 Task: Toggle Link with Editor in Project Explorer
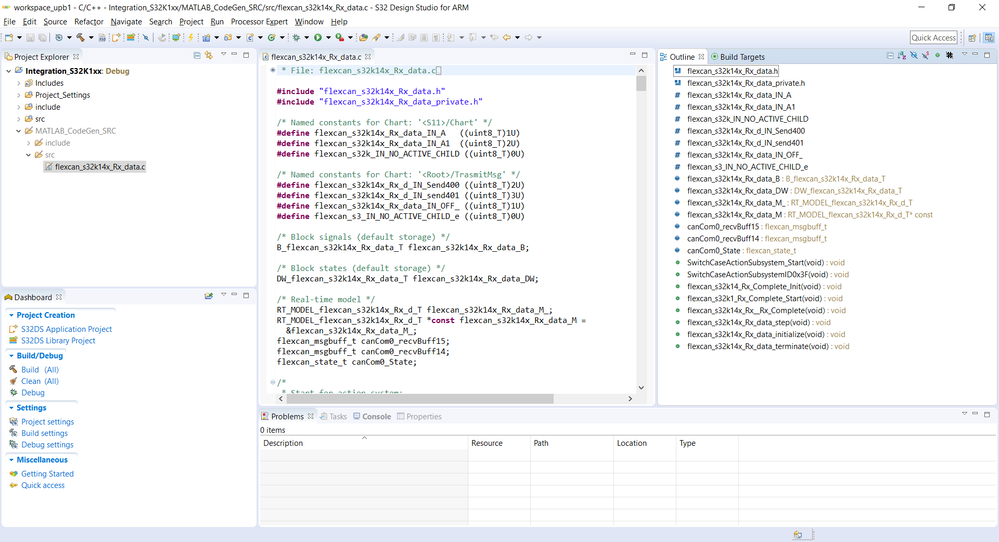[209, 57]
